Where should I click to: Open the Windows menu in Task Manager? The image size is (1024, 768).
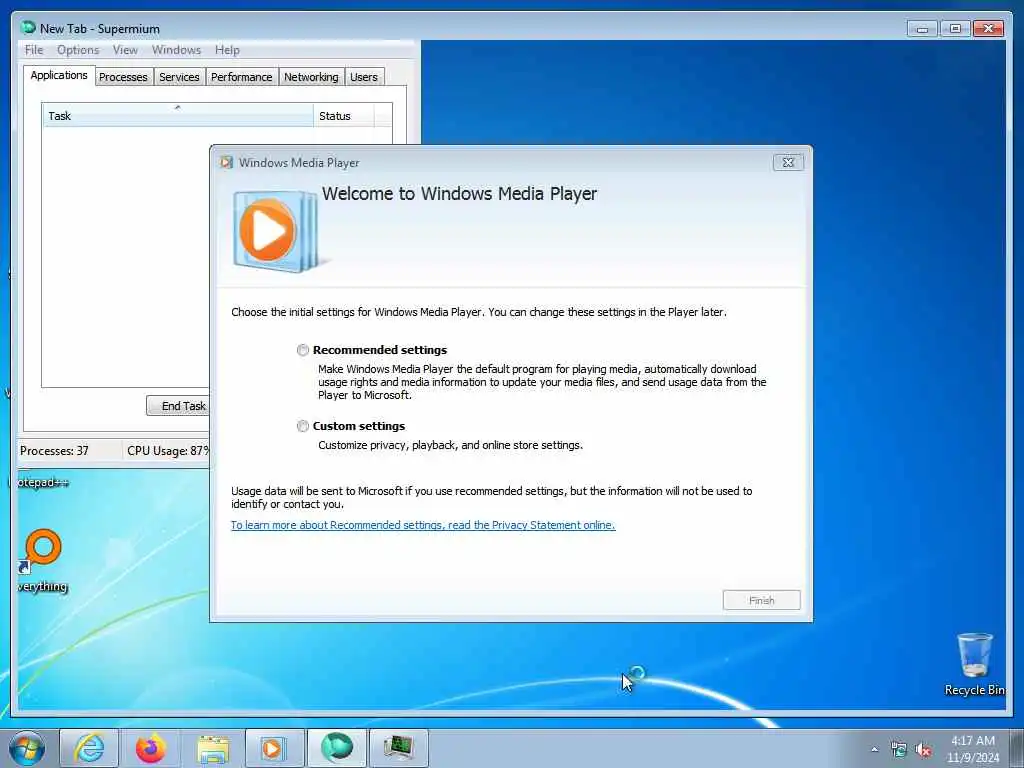(176, 50)
